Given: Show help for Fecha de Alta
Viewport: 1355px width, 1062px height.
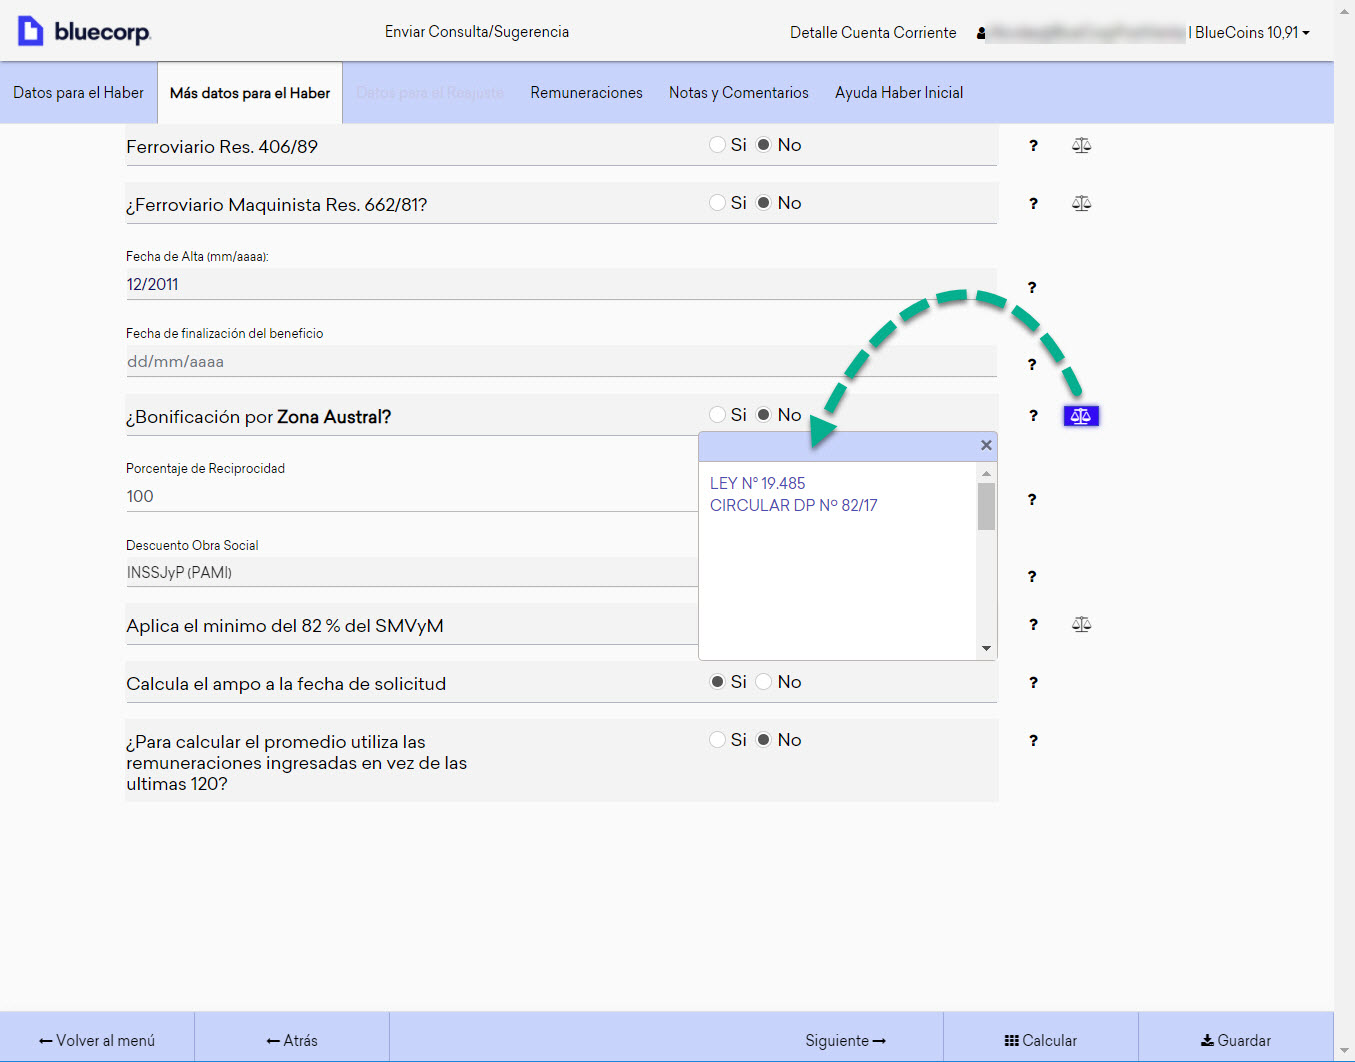Looking at the screenshot, I should point(1032,288).
